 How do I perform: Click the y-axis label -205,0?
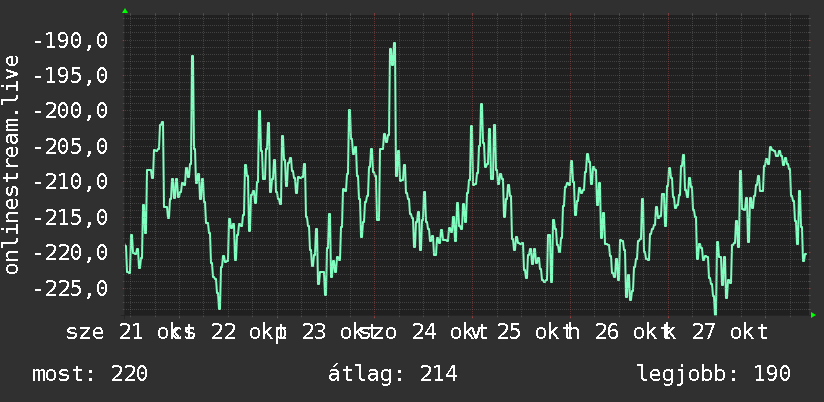[70, 147]
